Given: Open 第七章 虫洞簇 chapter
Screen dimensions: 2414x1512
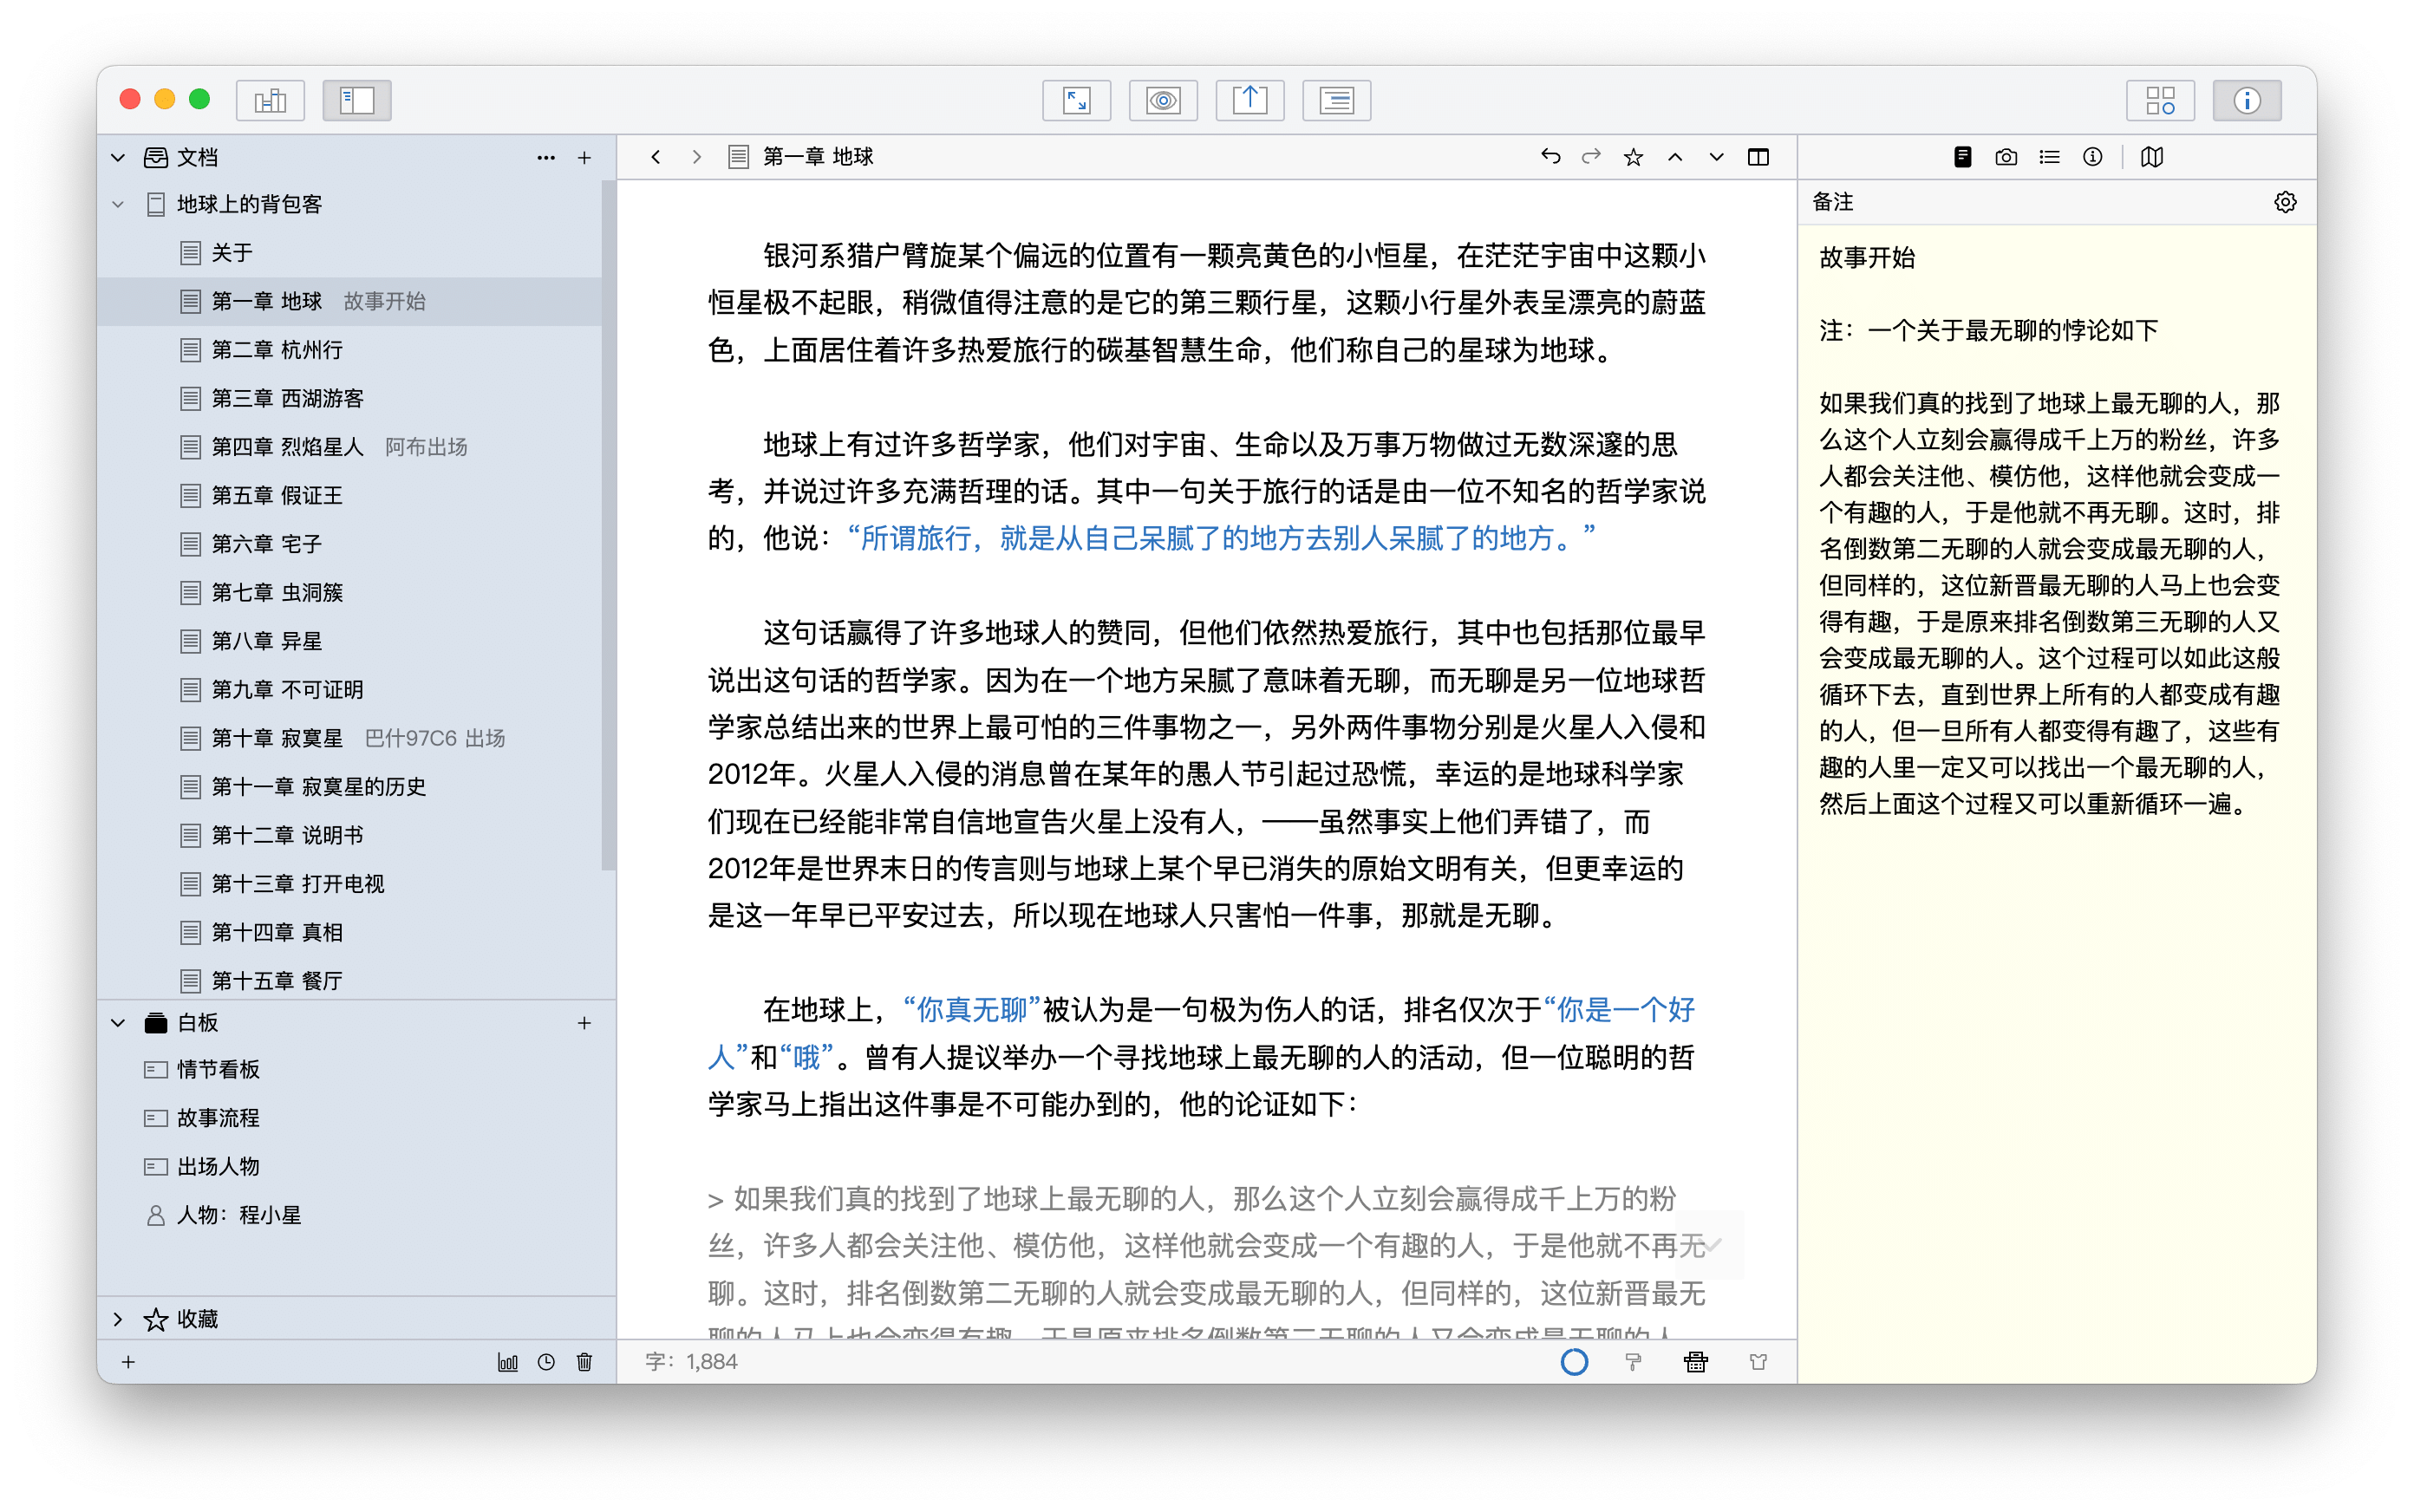Looking at the screenshot, I should (x=349, y=592).
